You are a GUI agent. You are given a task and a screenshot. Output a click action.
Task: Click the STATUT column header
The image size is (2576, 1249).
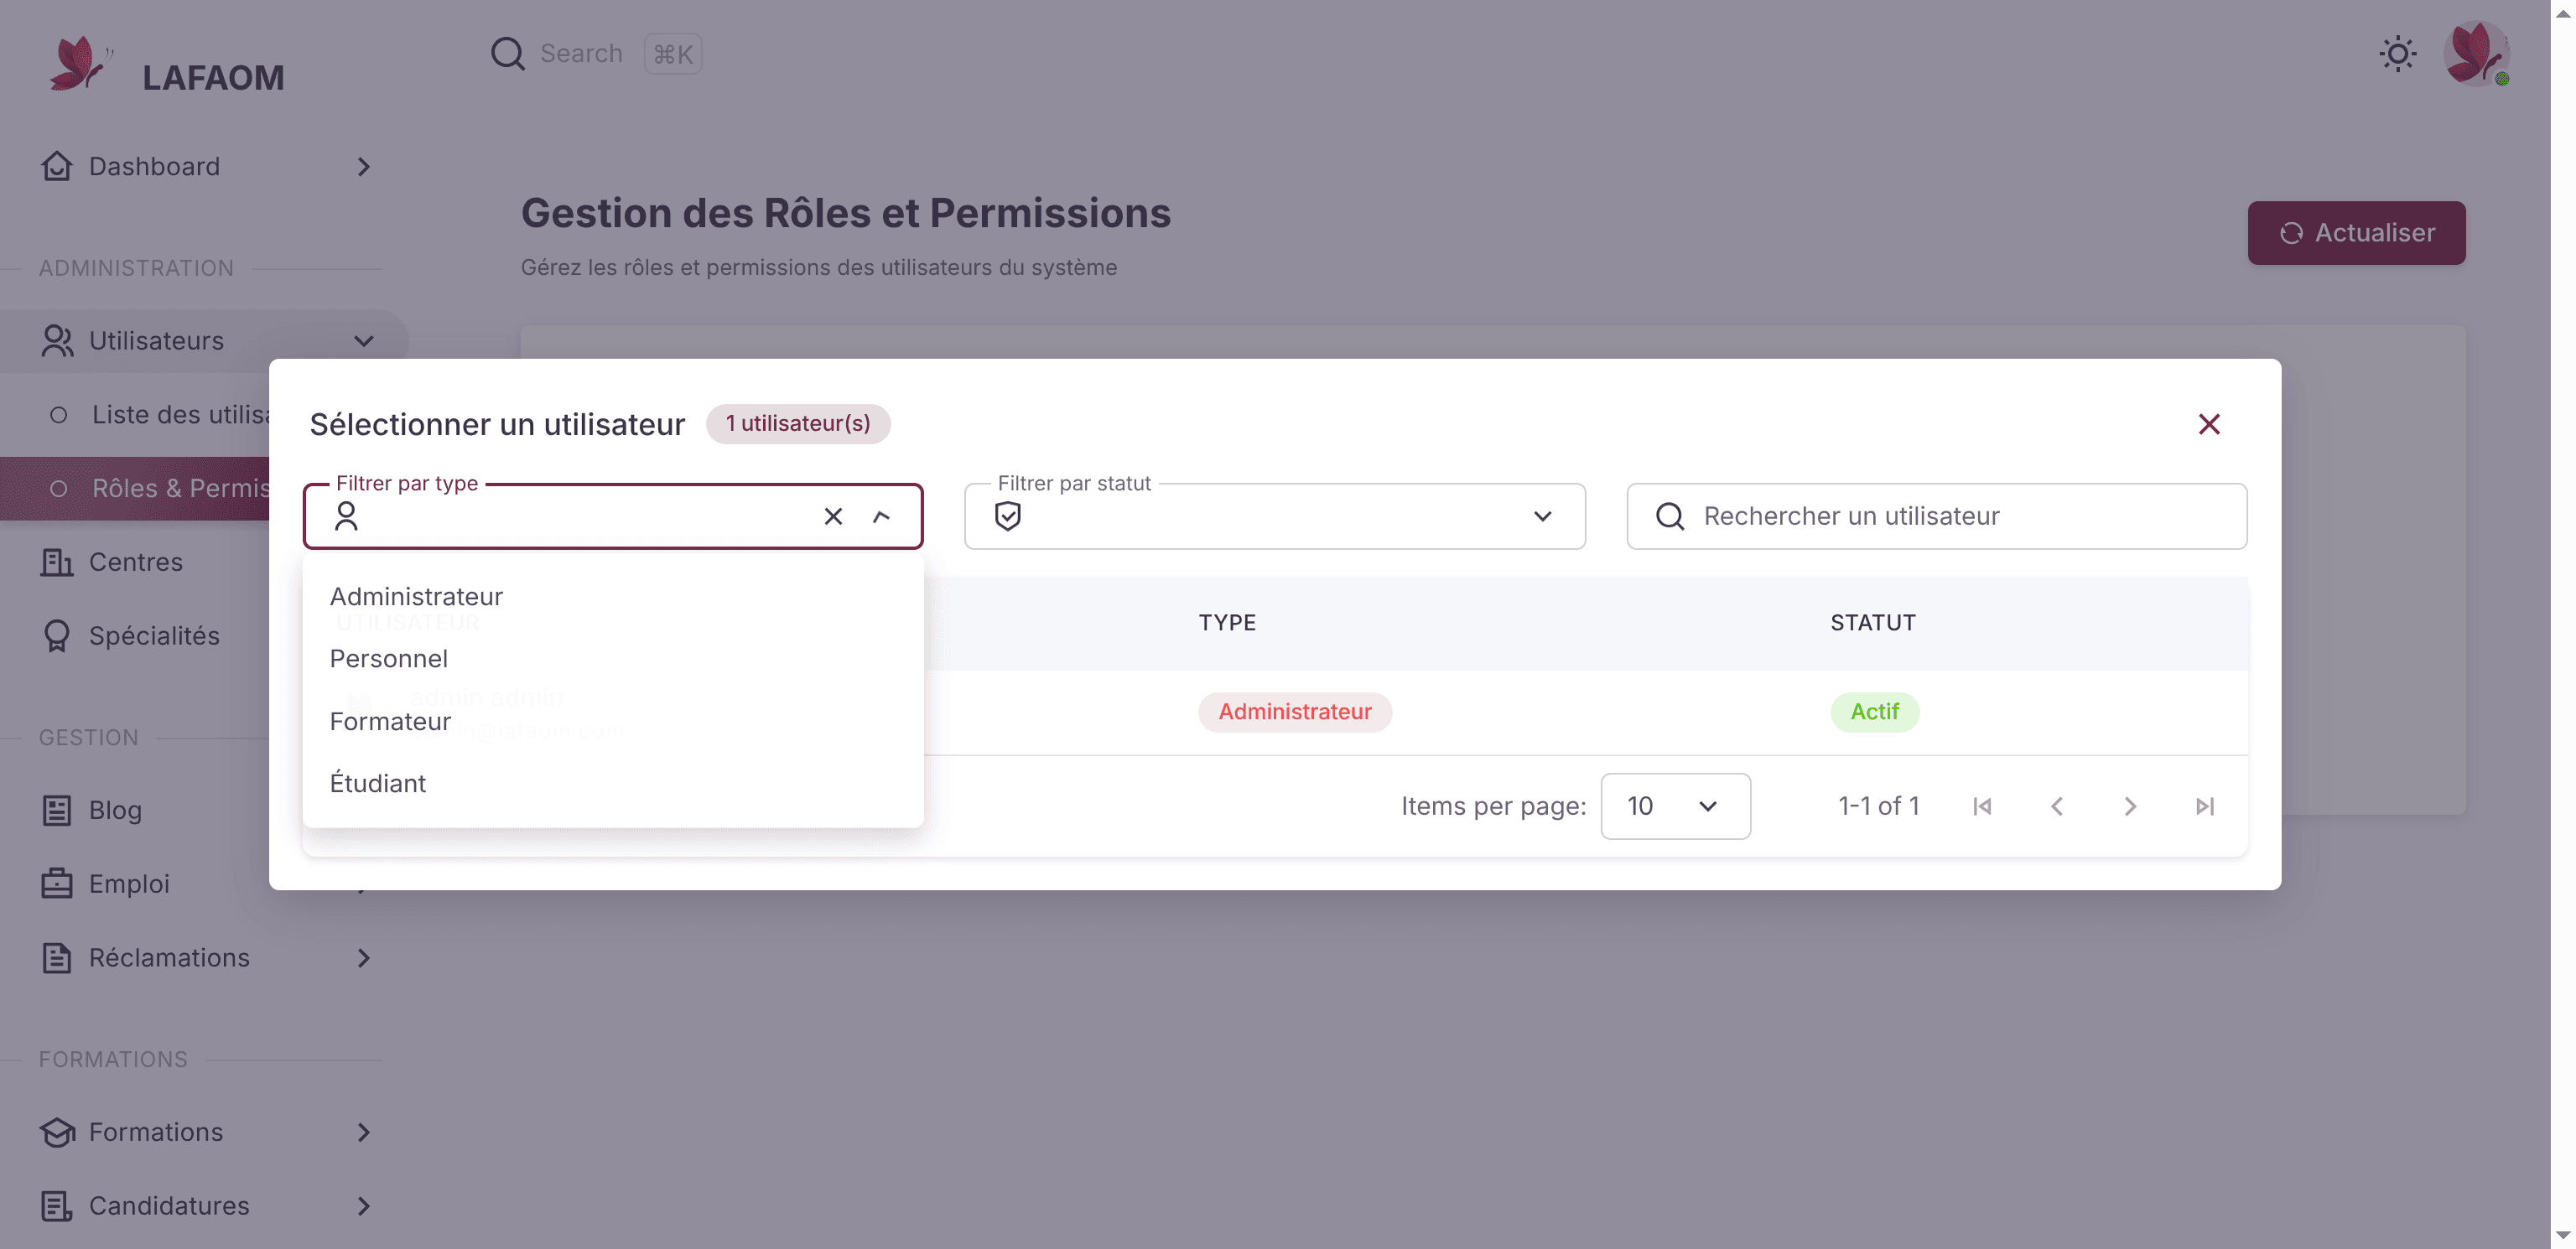pos(1873,623)
